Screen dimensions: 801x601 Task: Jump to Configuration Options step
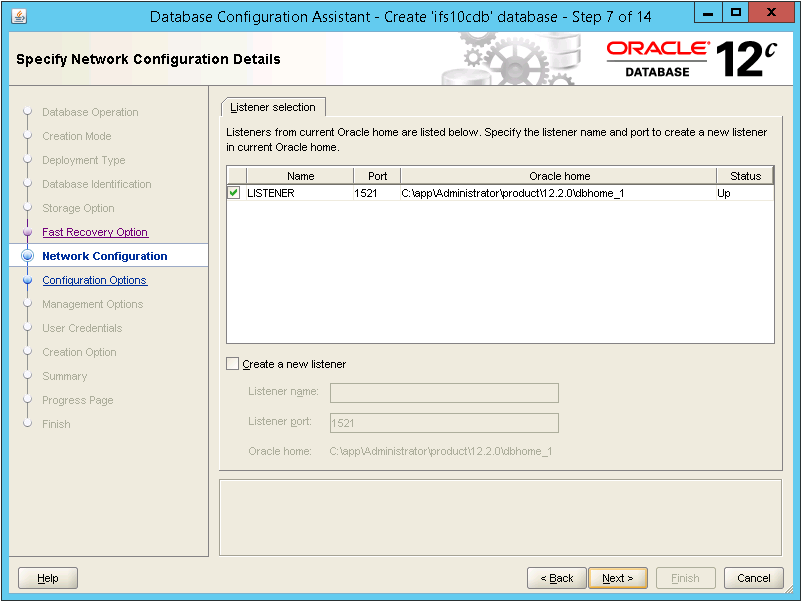[x=94, y=281]
